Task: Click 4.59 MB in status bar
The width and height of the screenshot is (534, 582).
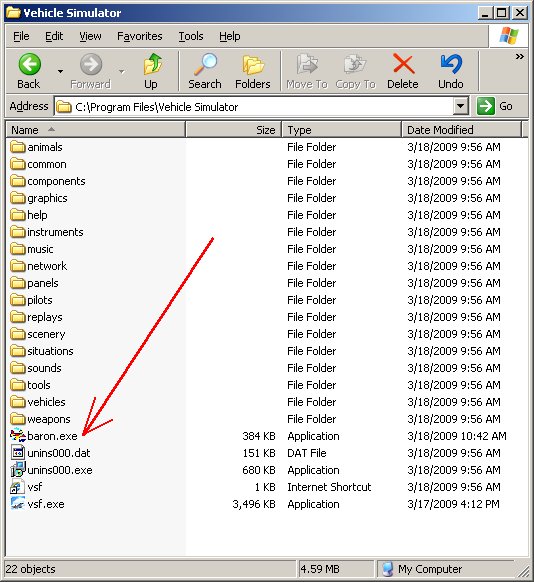Action: click(x=320, y=569)
